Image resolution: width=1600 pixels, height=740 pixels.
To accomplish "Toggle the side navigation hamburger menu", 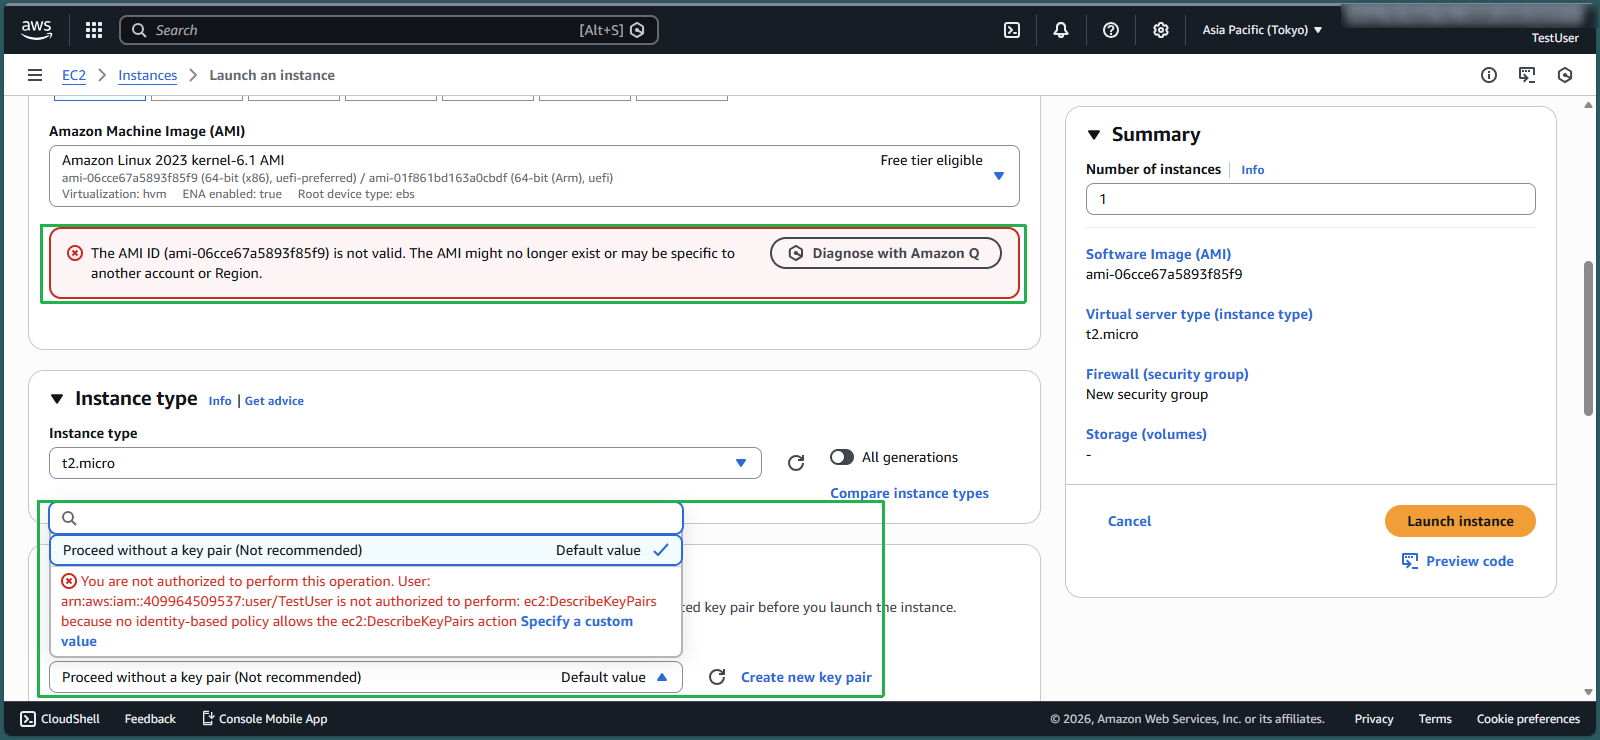I will click(x=35, y=75).
